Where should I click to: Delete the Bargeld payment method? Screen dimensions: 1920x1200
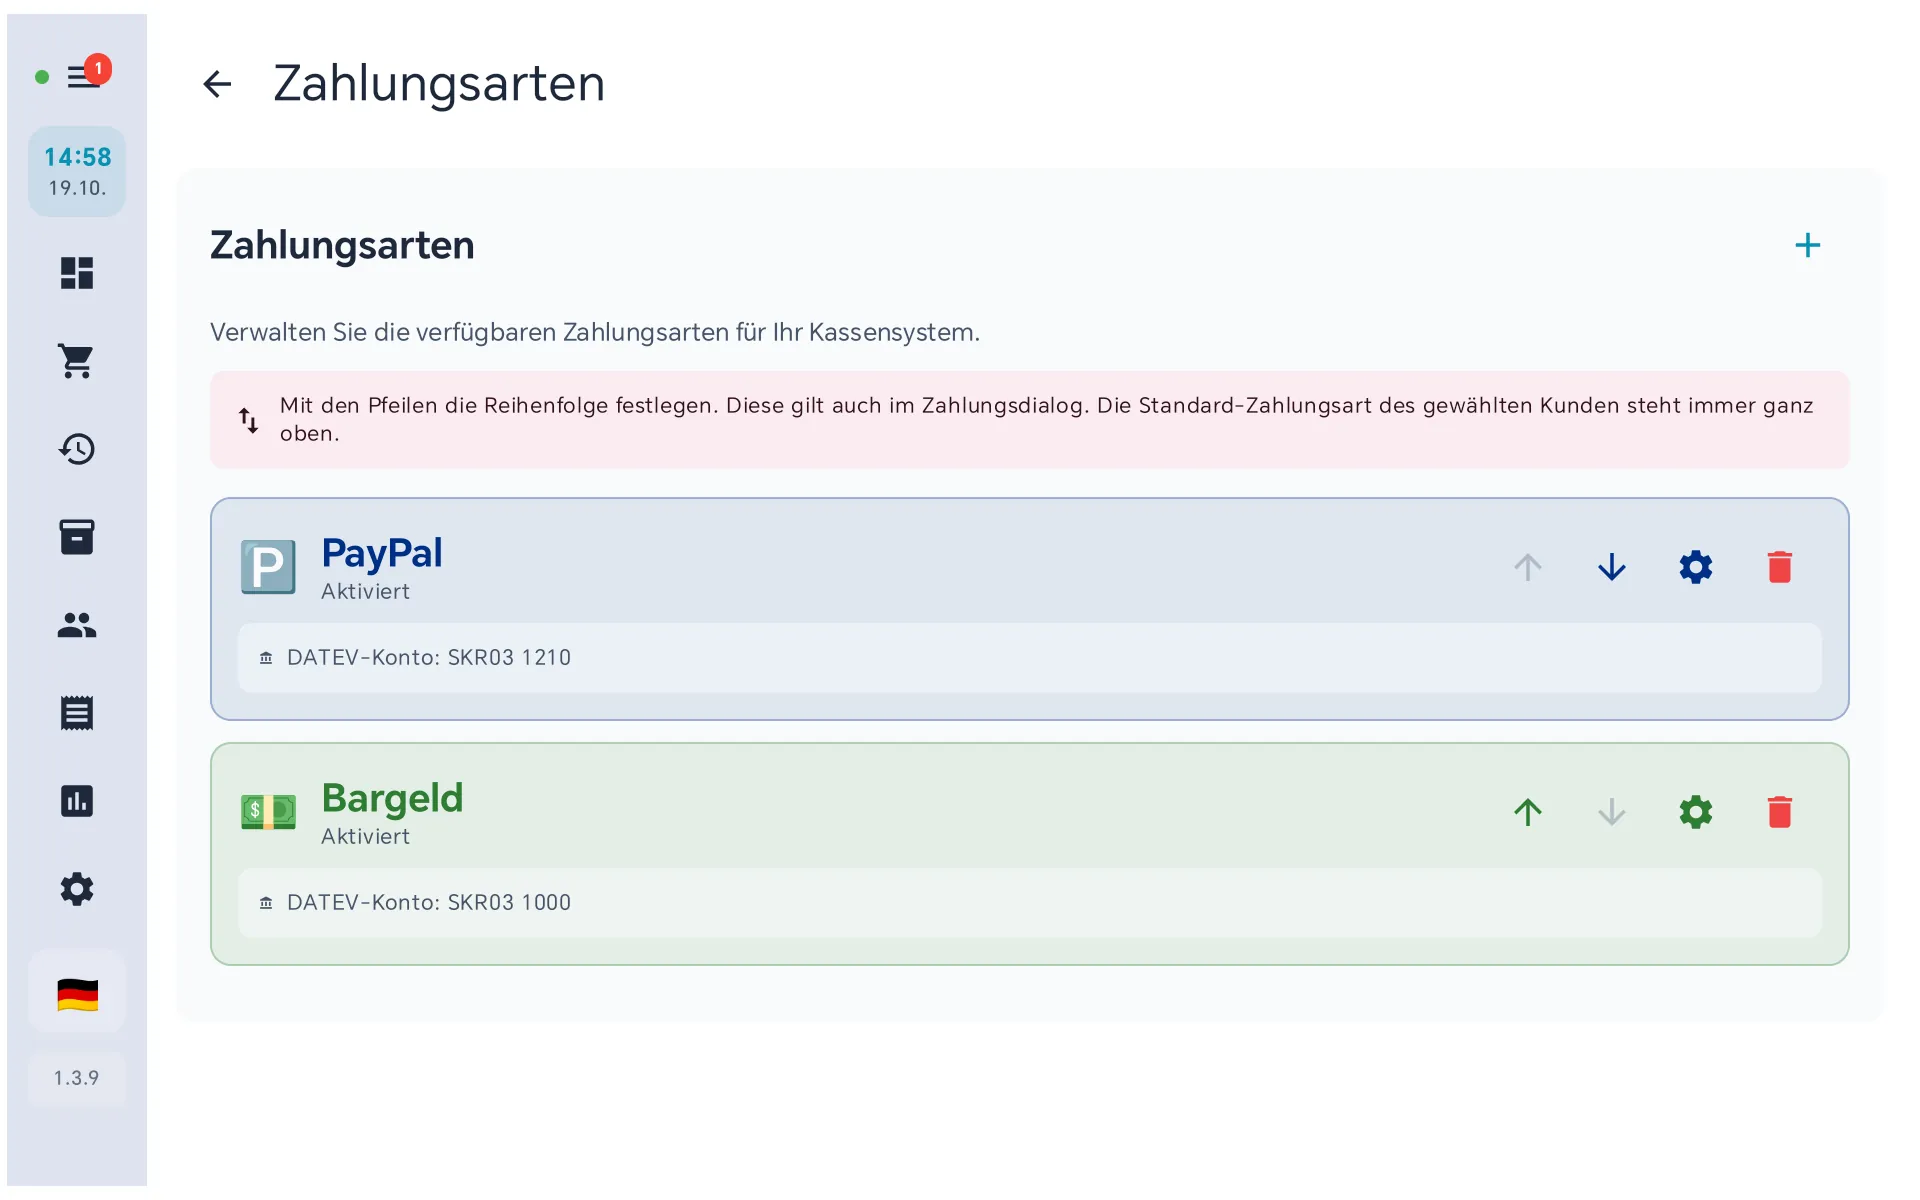1780,812
